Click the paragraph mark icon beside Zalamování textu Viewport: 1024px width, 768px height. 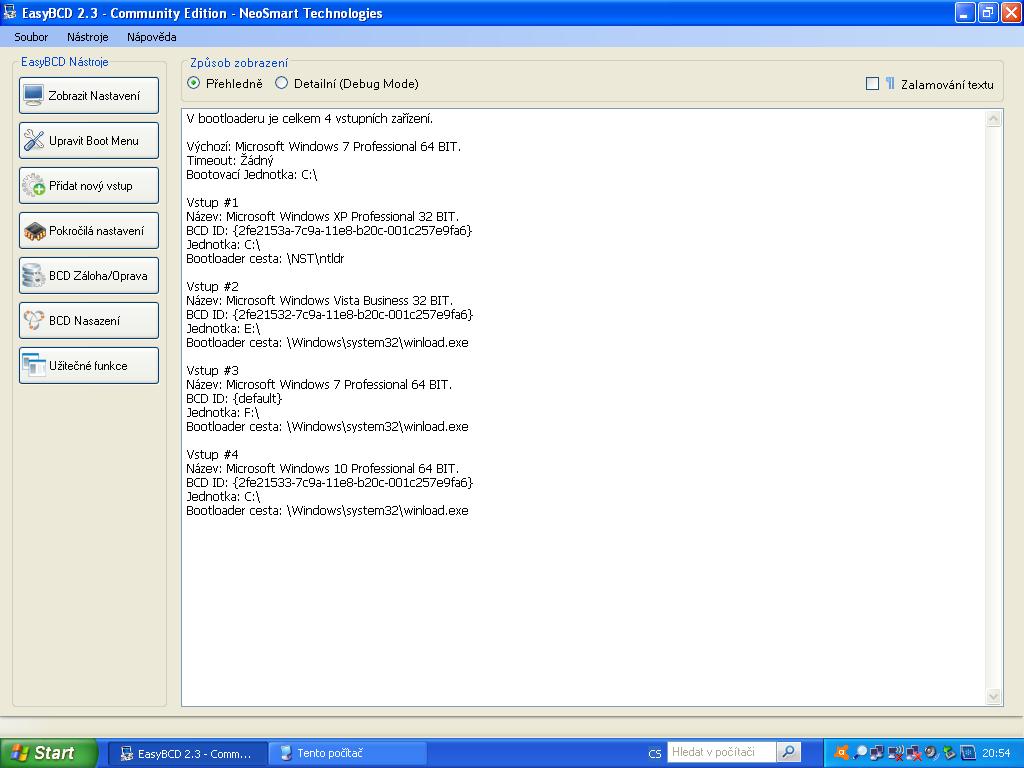point(890,84)
